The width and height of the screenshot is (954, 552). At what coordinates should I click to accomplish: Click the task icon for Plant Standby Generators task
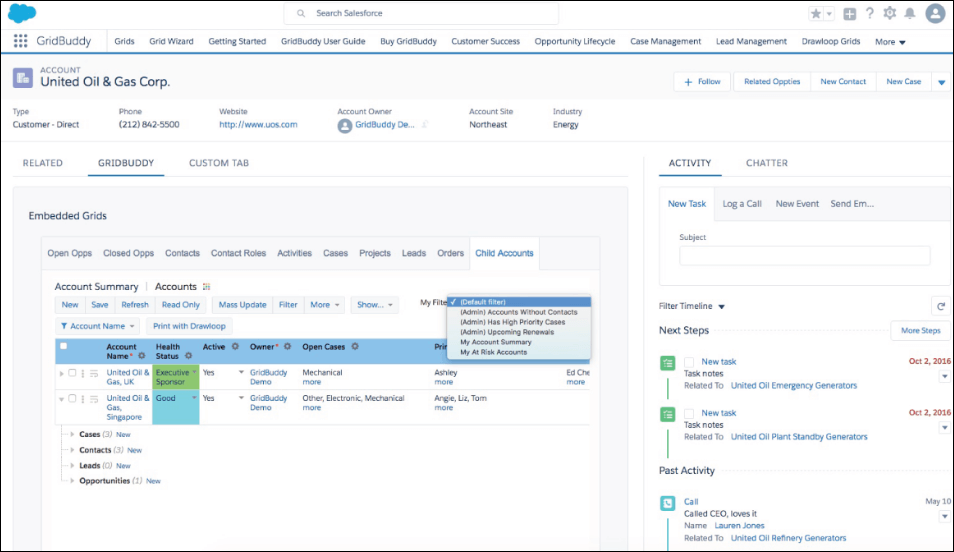[x=667, y=414]
